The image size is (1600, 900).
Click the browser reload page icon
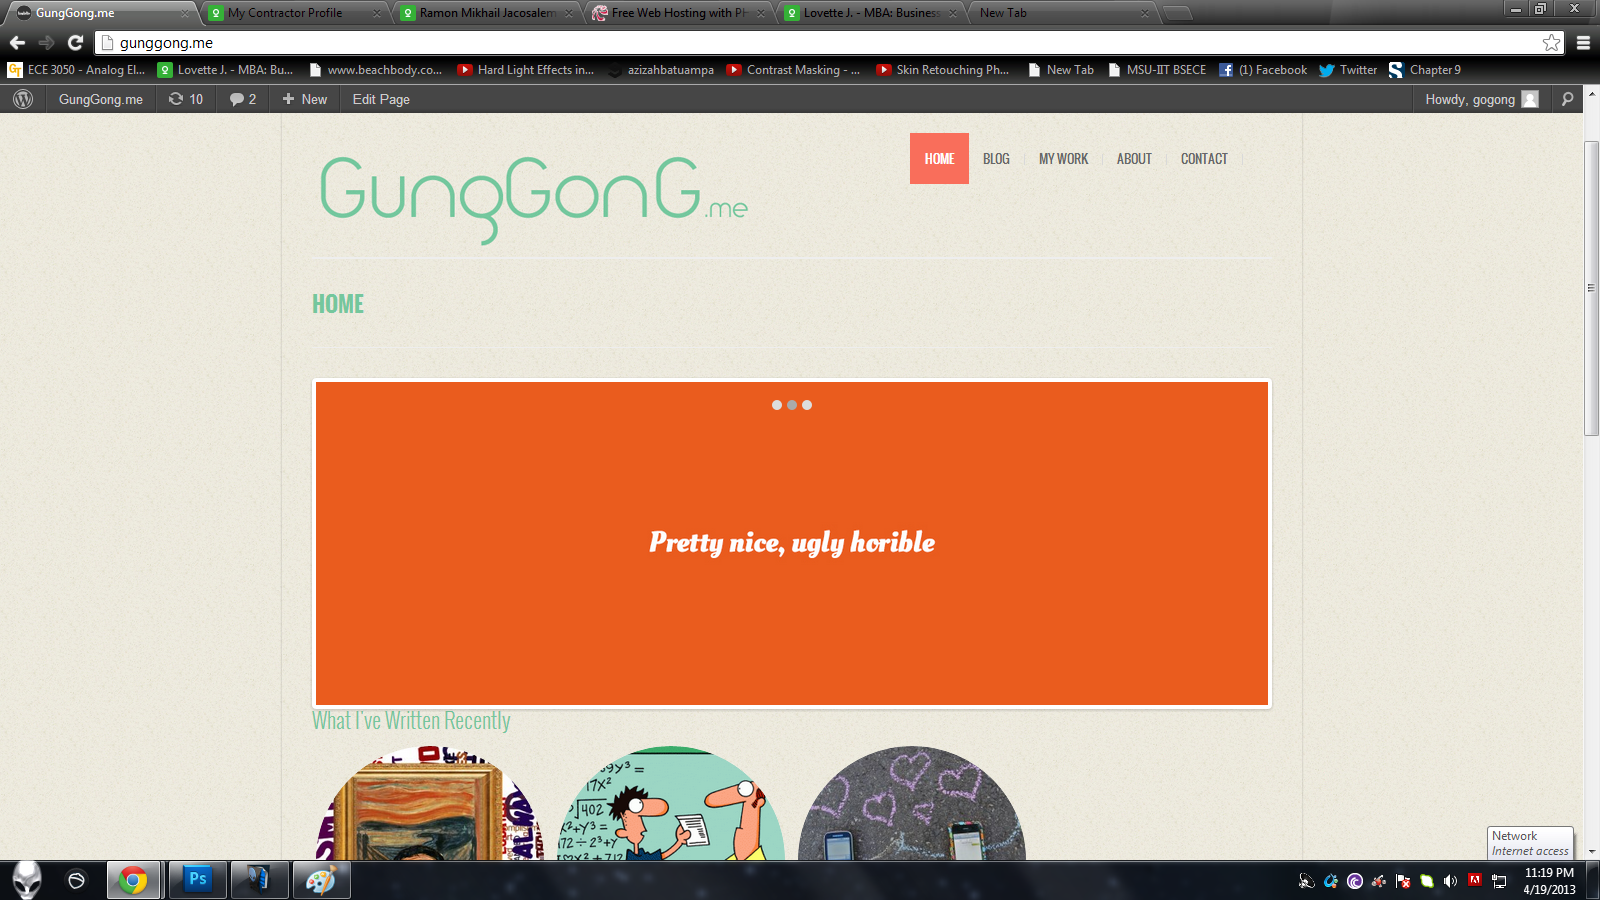[x=75, y=43]
